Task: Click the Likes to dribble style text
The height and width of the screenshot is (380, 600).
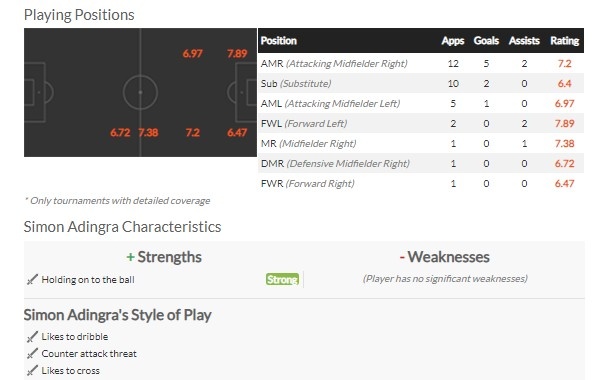Action: 75,337
